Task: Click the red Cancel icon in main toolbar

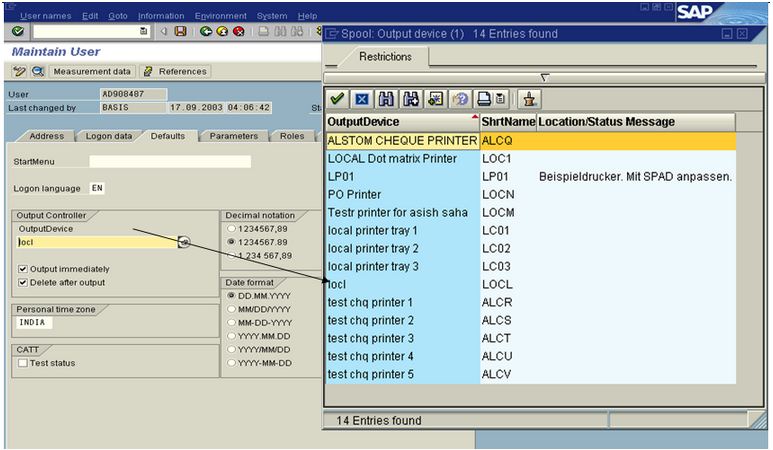Action: (239, 32)
